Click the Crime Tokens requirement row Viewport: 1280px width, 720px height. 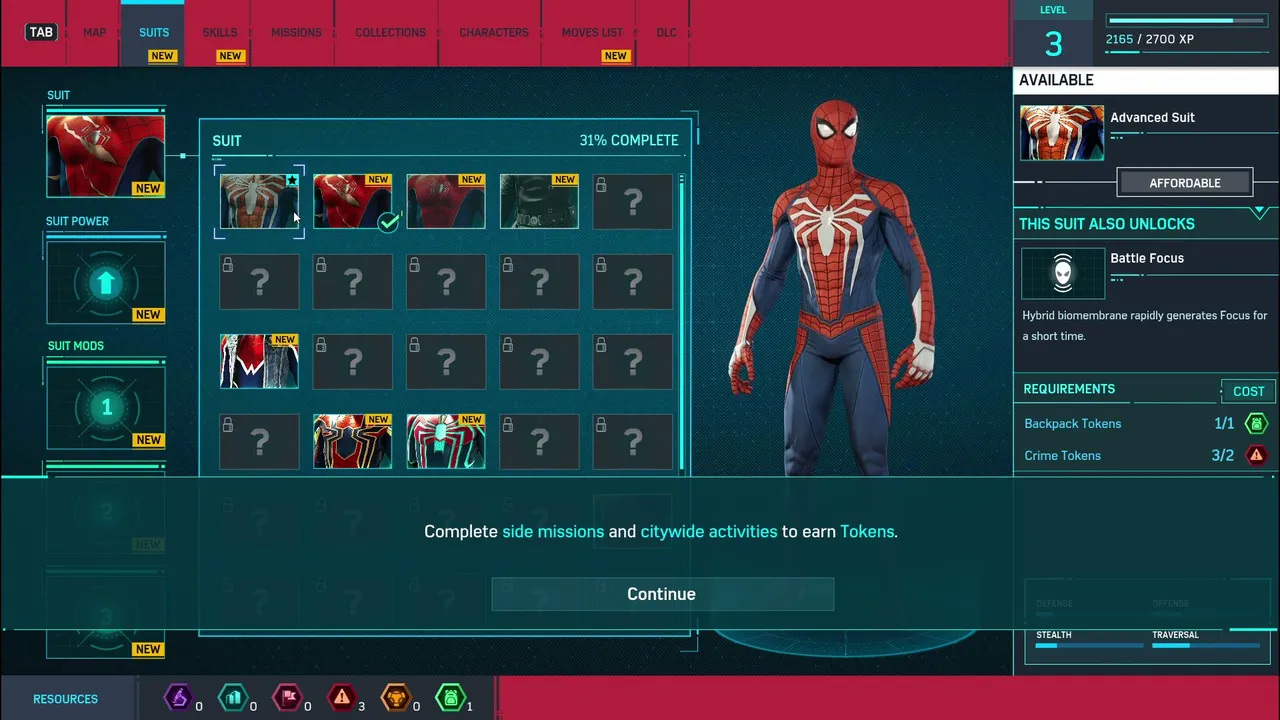pyautogui.click(x=1146, y=455)
